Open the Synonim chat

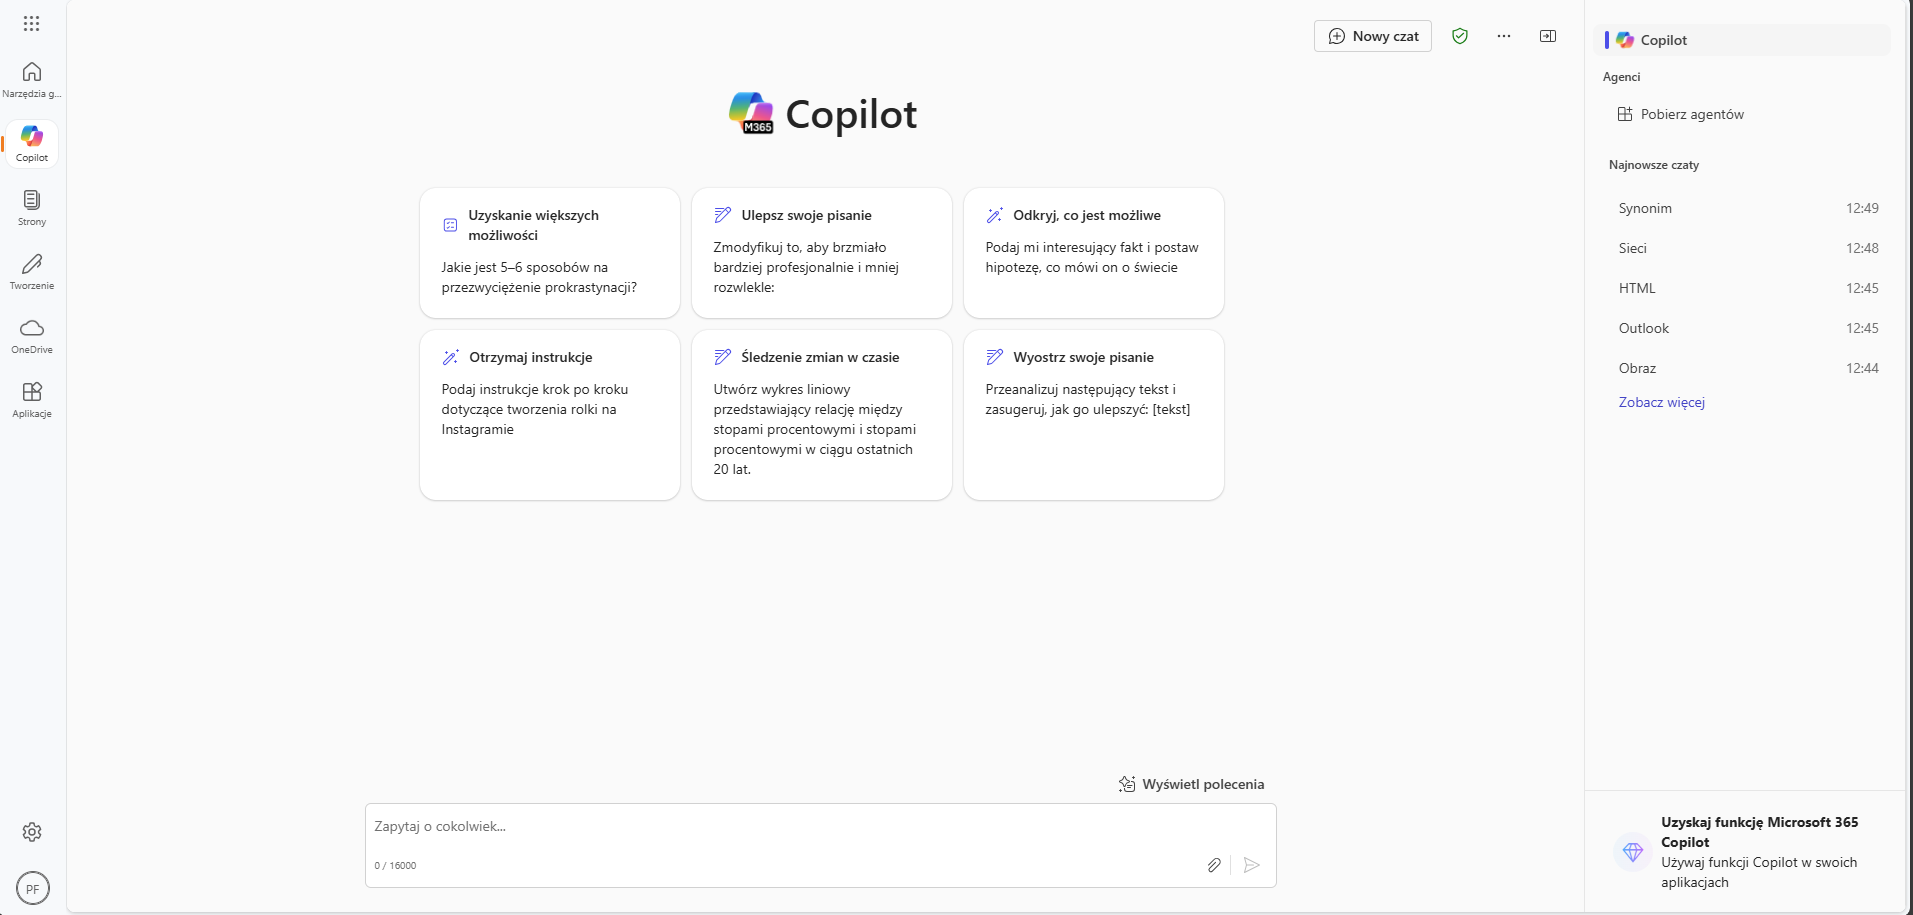(1748, 208)
